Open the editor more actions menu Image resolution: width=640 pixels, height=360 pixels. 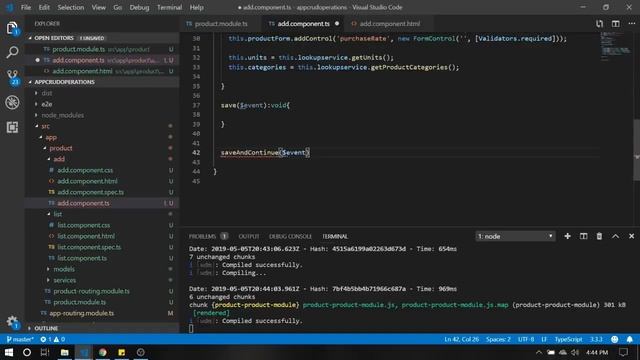631,24
